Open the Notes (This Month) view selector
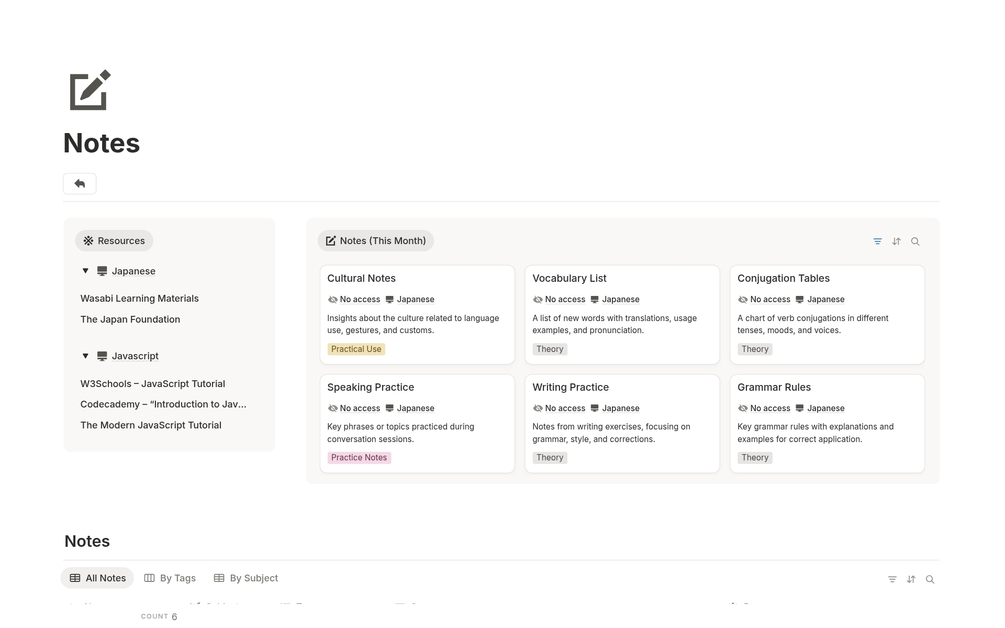 [376, 241]
